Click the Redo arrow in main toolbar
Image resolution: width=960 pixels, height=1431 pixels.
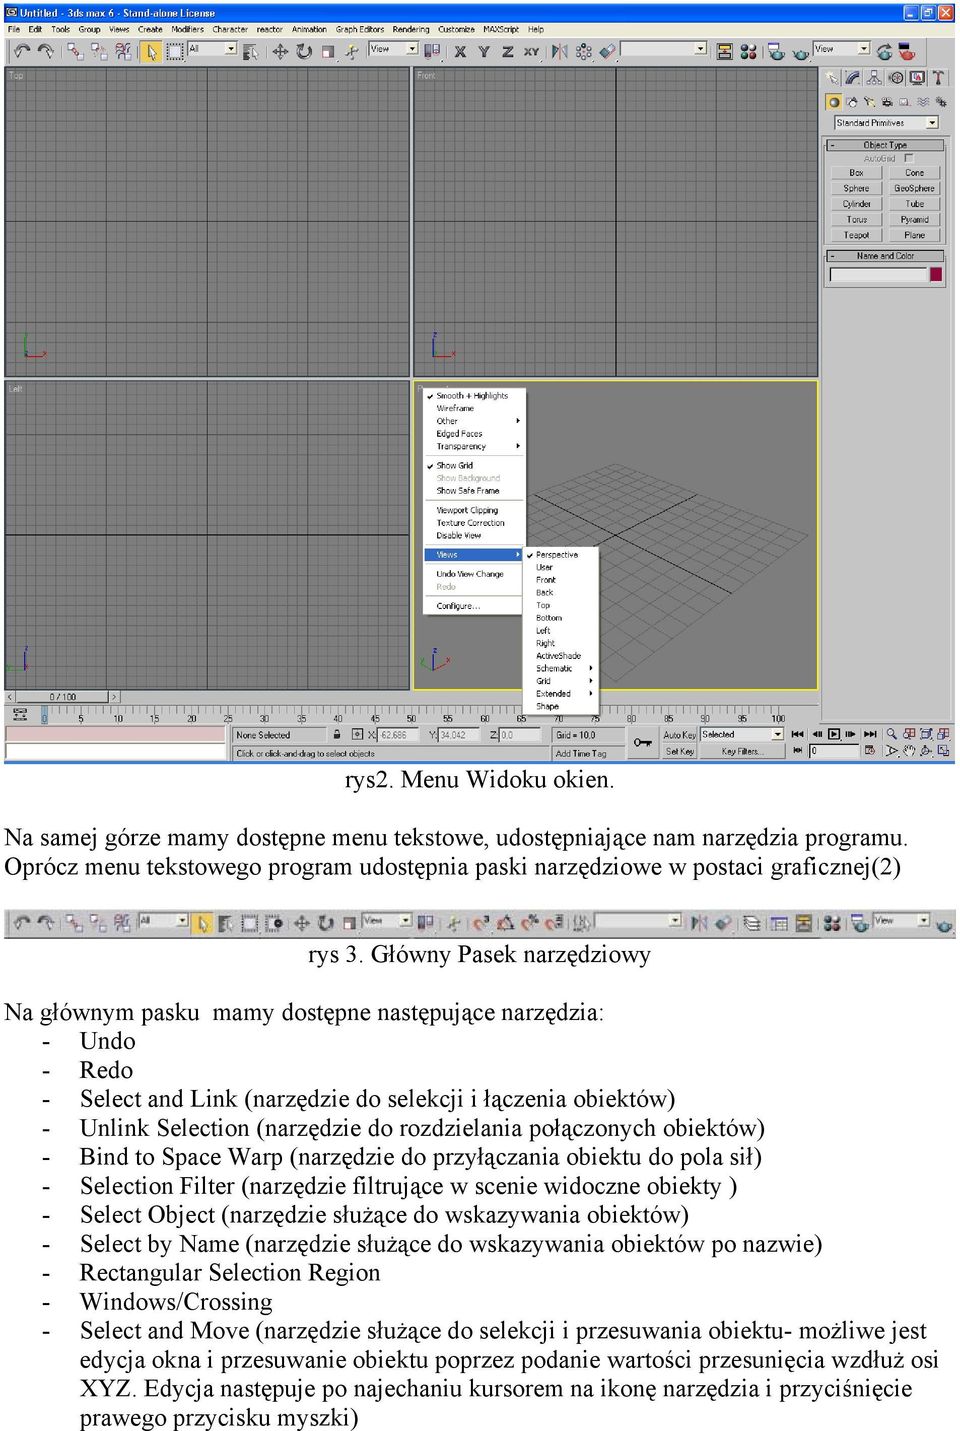click(x=45, y=50)
